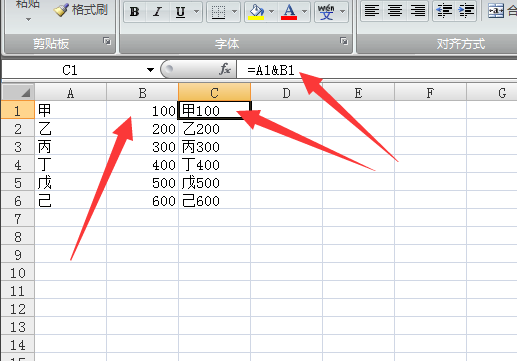Select row 1 header

point(18,110)
